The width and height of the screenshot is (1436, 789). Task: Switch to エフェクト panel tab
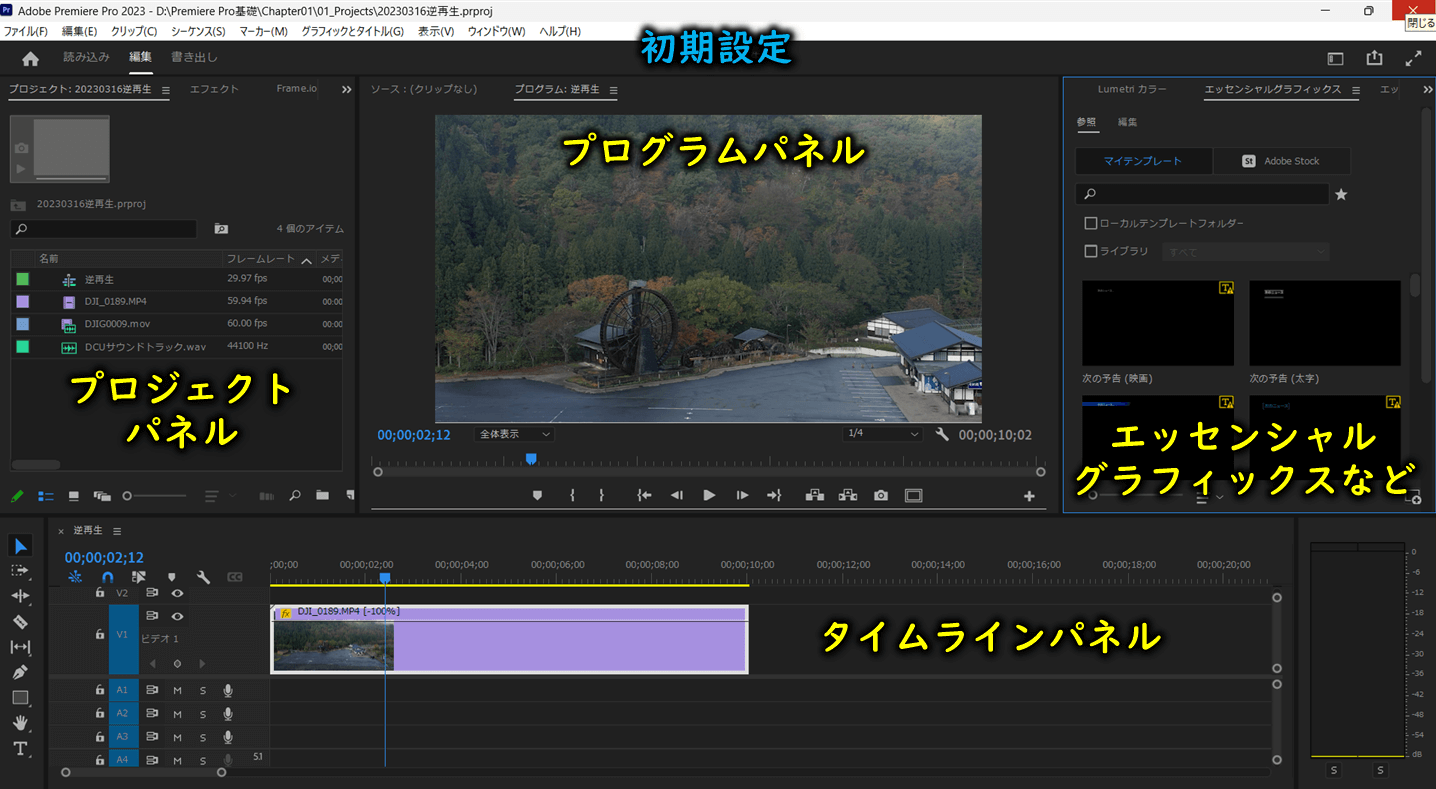coord(214,89)
